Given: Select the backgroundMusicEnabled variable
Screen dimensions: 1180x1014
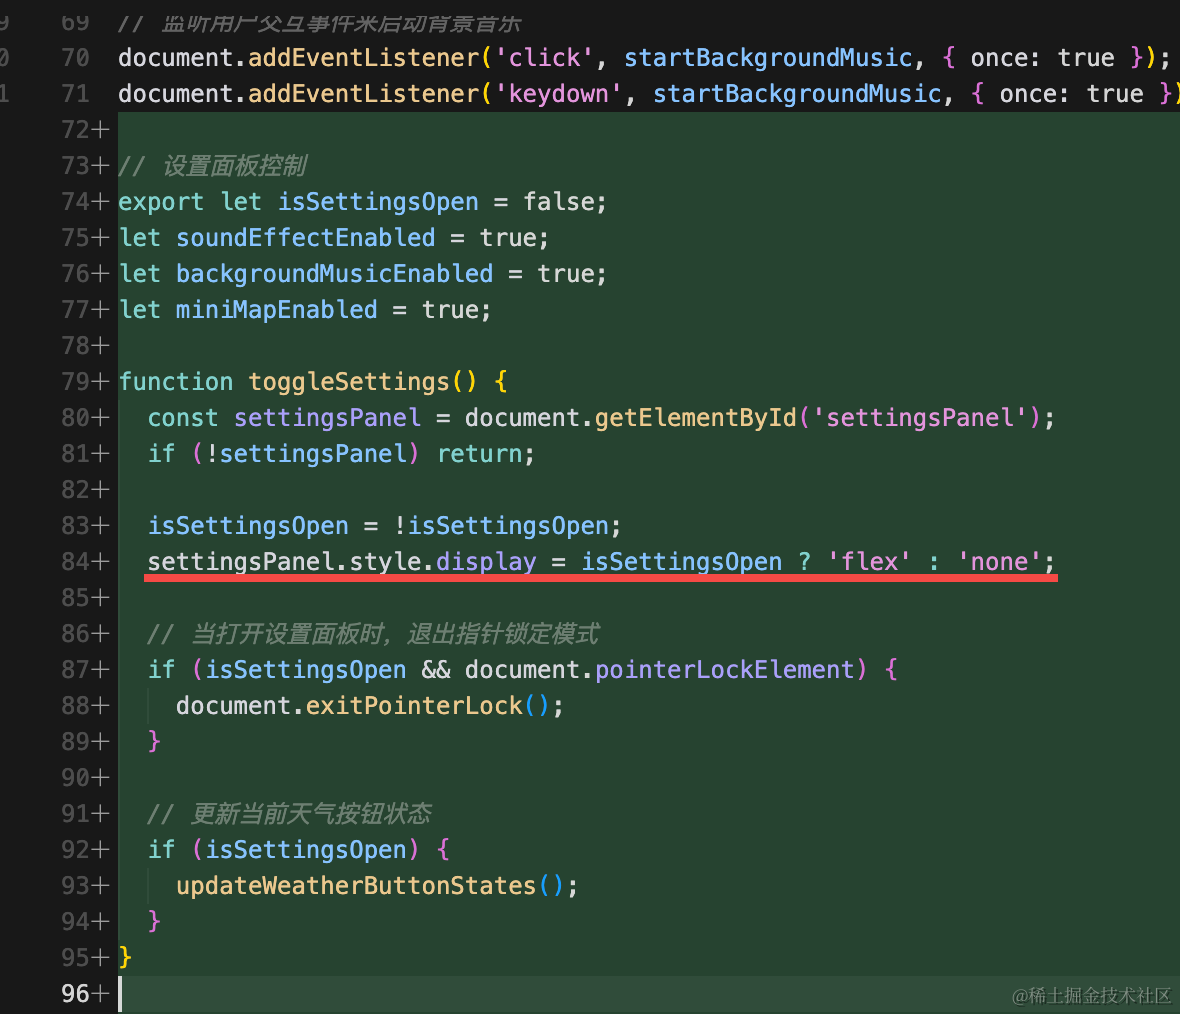Looking at the screenshot, I should tap(334, 274).
